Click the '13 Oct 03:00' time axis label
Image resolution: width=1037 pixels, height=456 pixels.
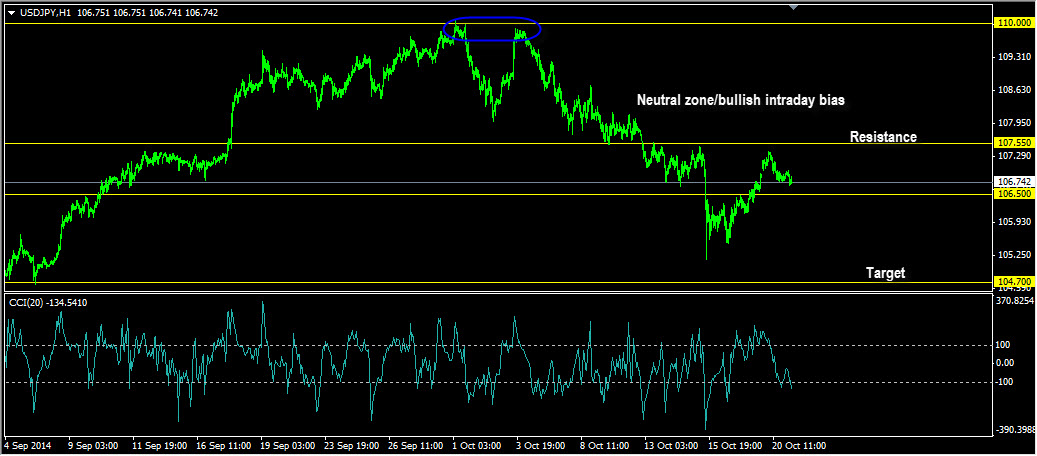tap(672, 446)
